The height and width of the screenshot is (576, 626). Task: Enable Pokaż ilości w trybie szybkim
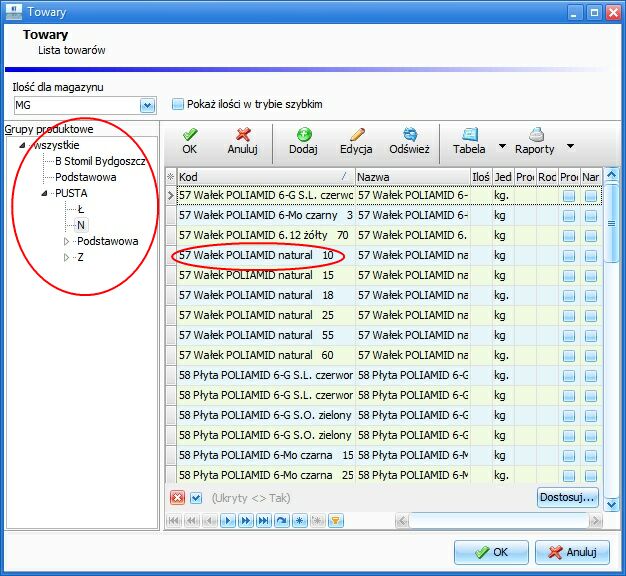click(178, 104)
